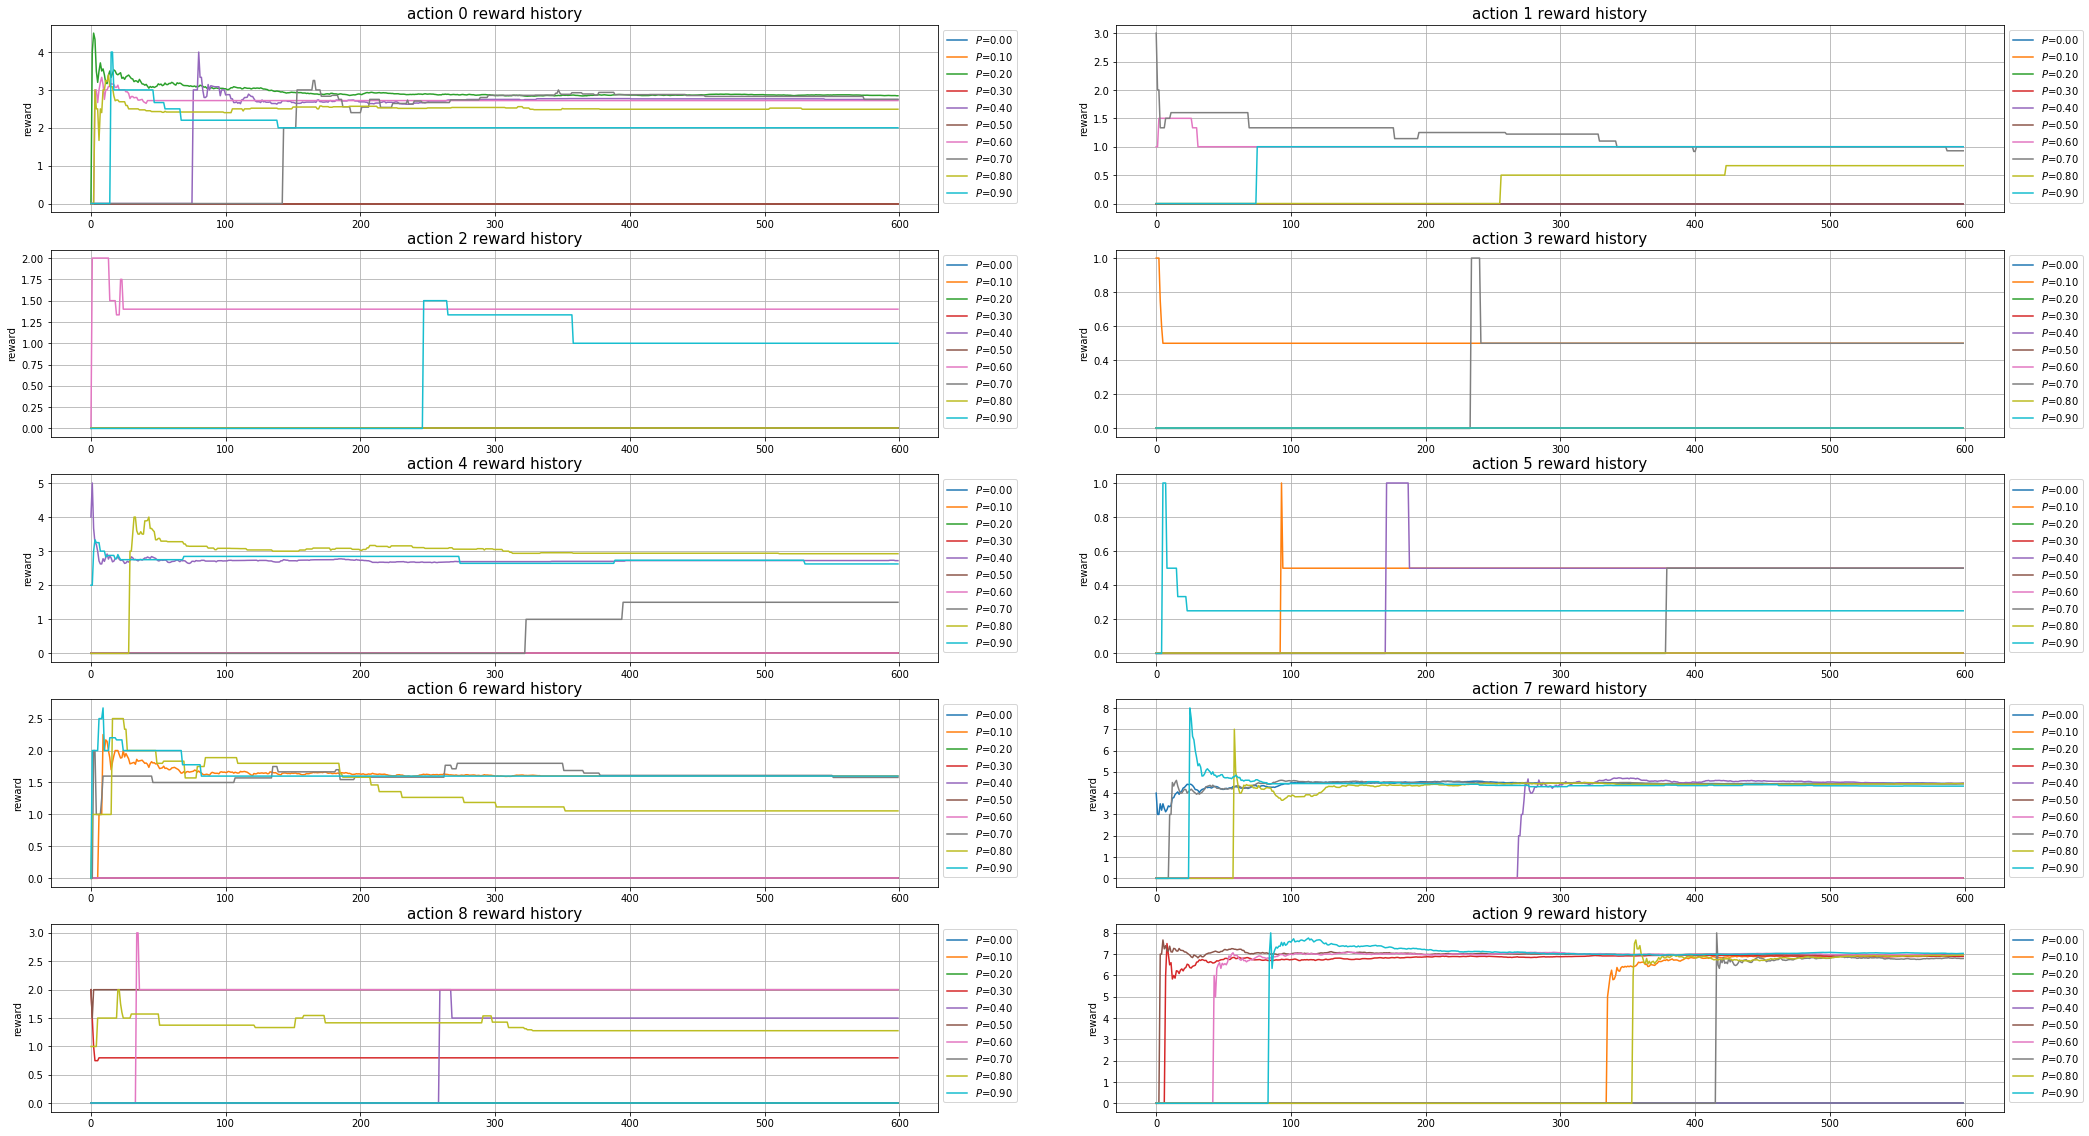Click the 300 x-axis tick of action 9 plot

coord(1560,1125)
